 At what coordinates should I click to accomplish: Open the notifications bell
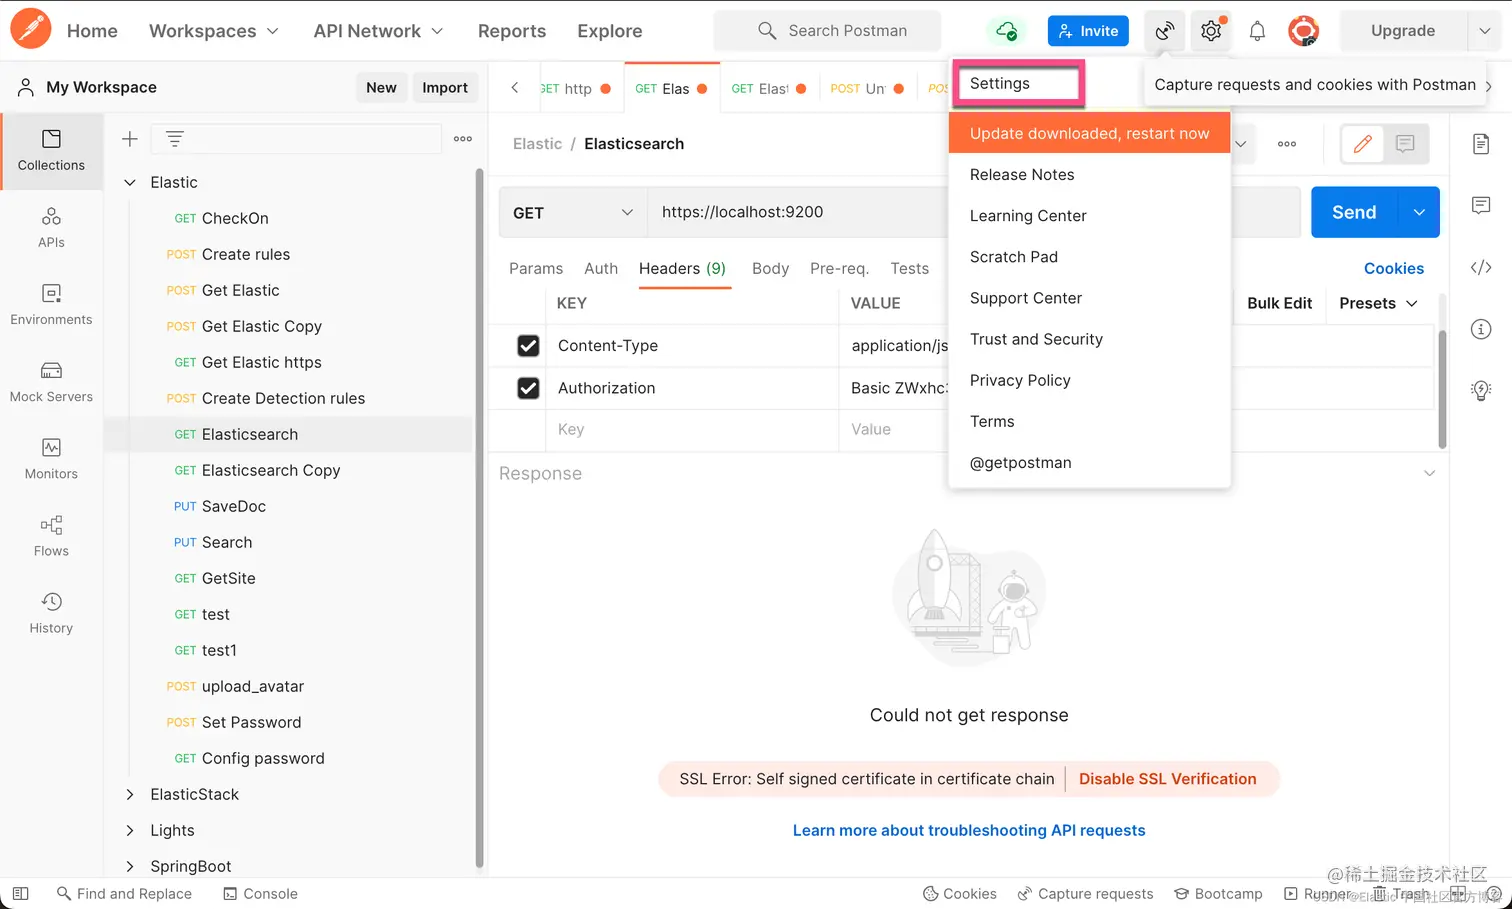1257,31
